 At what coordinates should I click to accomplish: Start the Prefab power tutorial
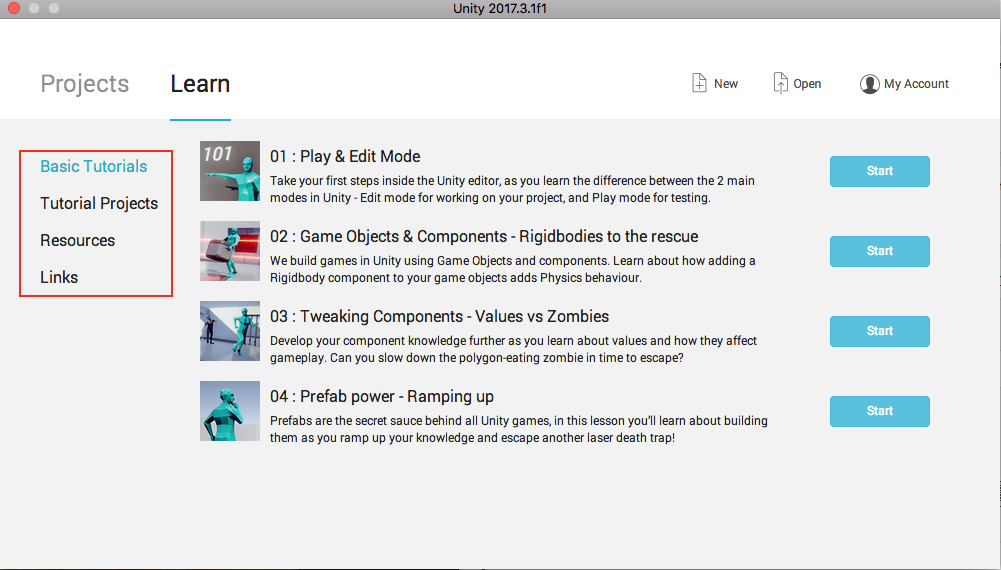[879, 411]
